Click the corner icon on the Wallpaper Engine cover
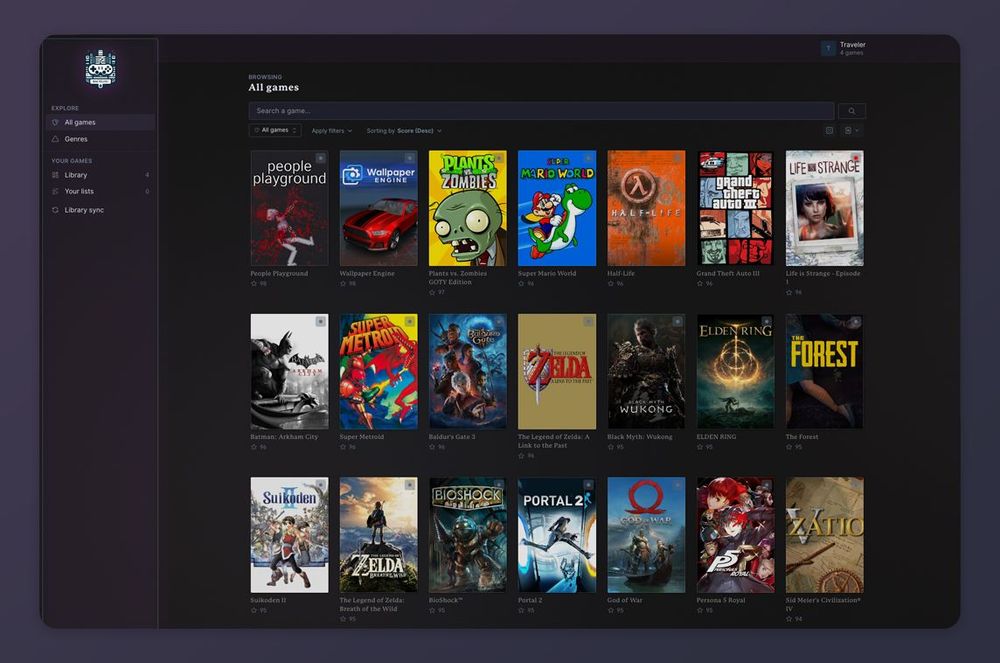Viewport: 1000px width, 663px height. point(409,158)
